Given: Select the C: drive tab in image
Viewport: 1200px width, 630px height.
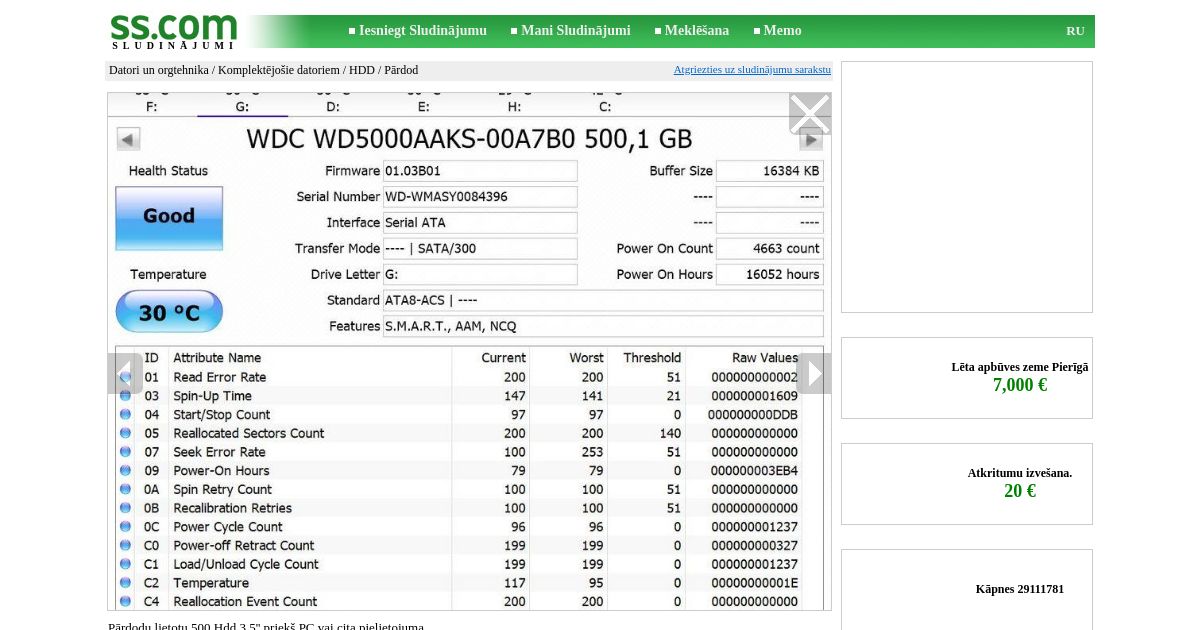Looking at the screenshot, I should click(x=605, y=106).
